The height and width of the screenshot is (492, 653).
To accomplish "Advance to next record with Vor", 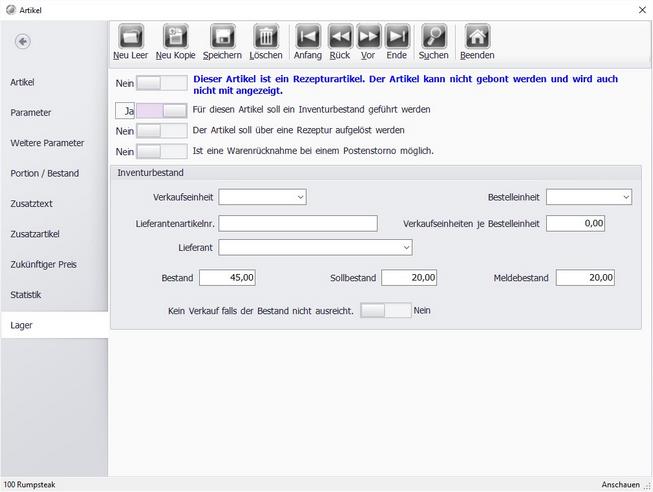I will (368, 37).
